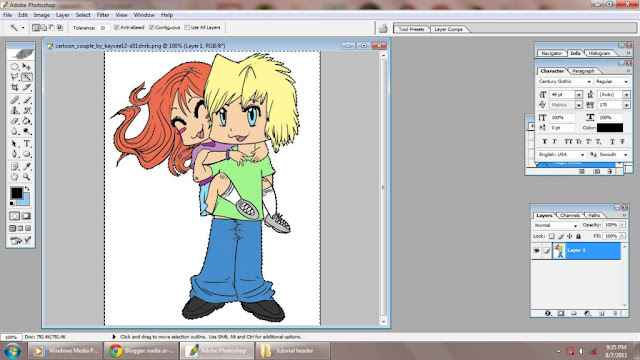Toggle the Anti-aliased checkbox
Viewport: 640px width, 360px height.
pyautogui.click(x=116, y=27)
